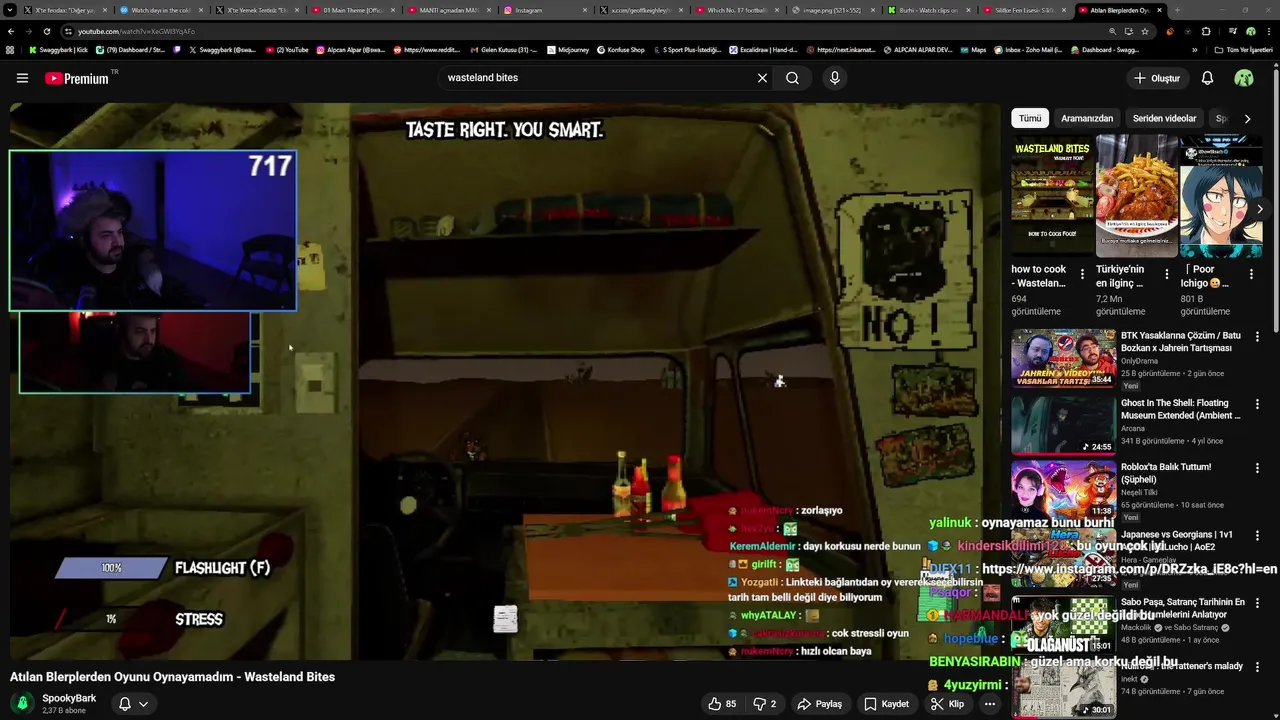Open options for the fattener's malady video
1280x720 pixels.
click(x=1257, y=667)
